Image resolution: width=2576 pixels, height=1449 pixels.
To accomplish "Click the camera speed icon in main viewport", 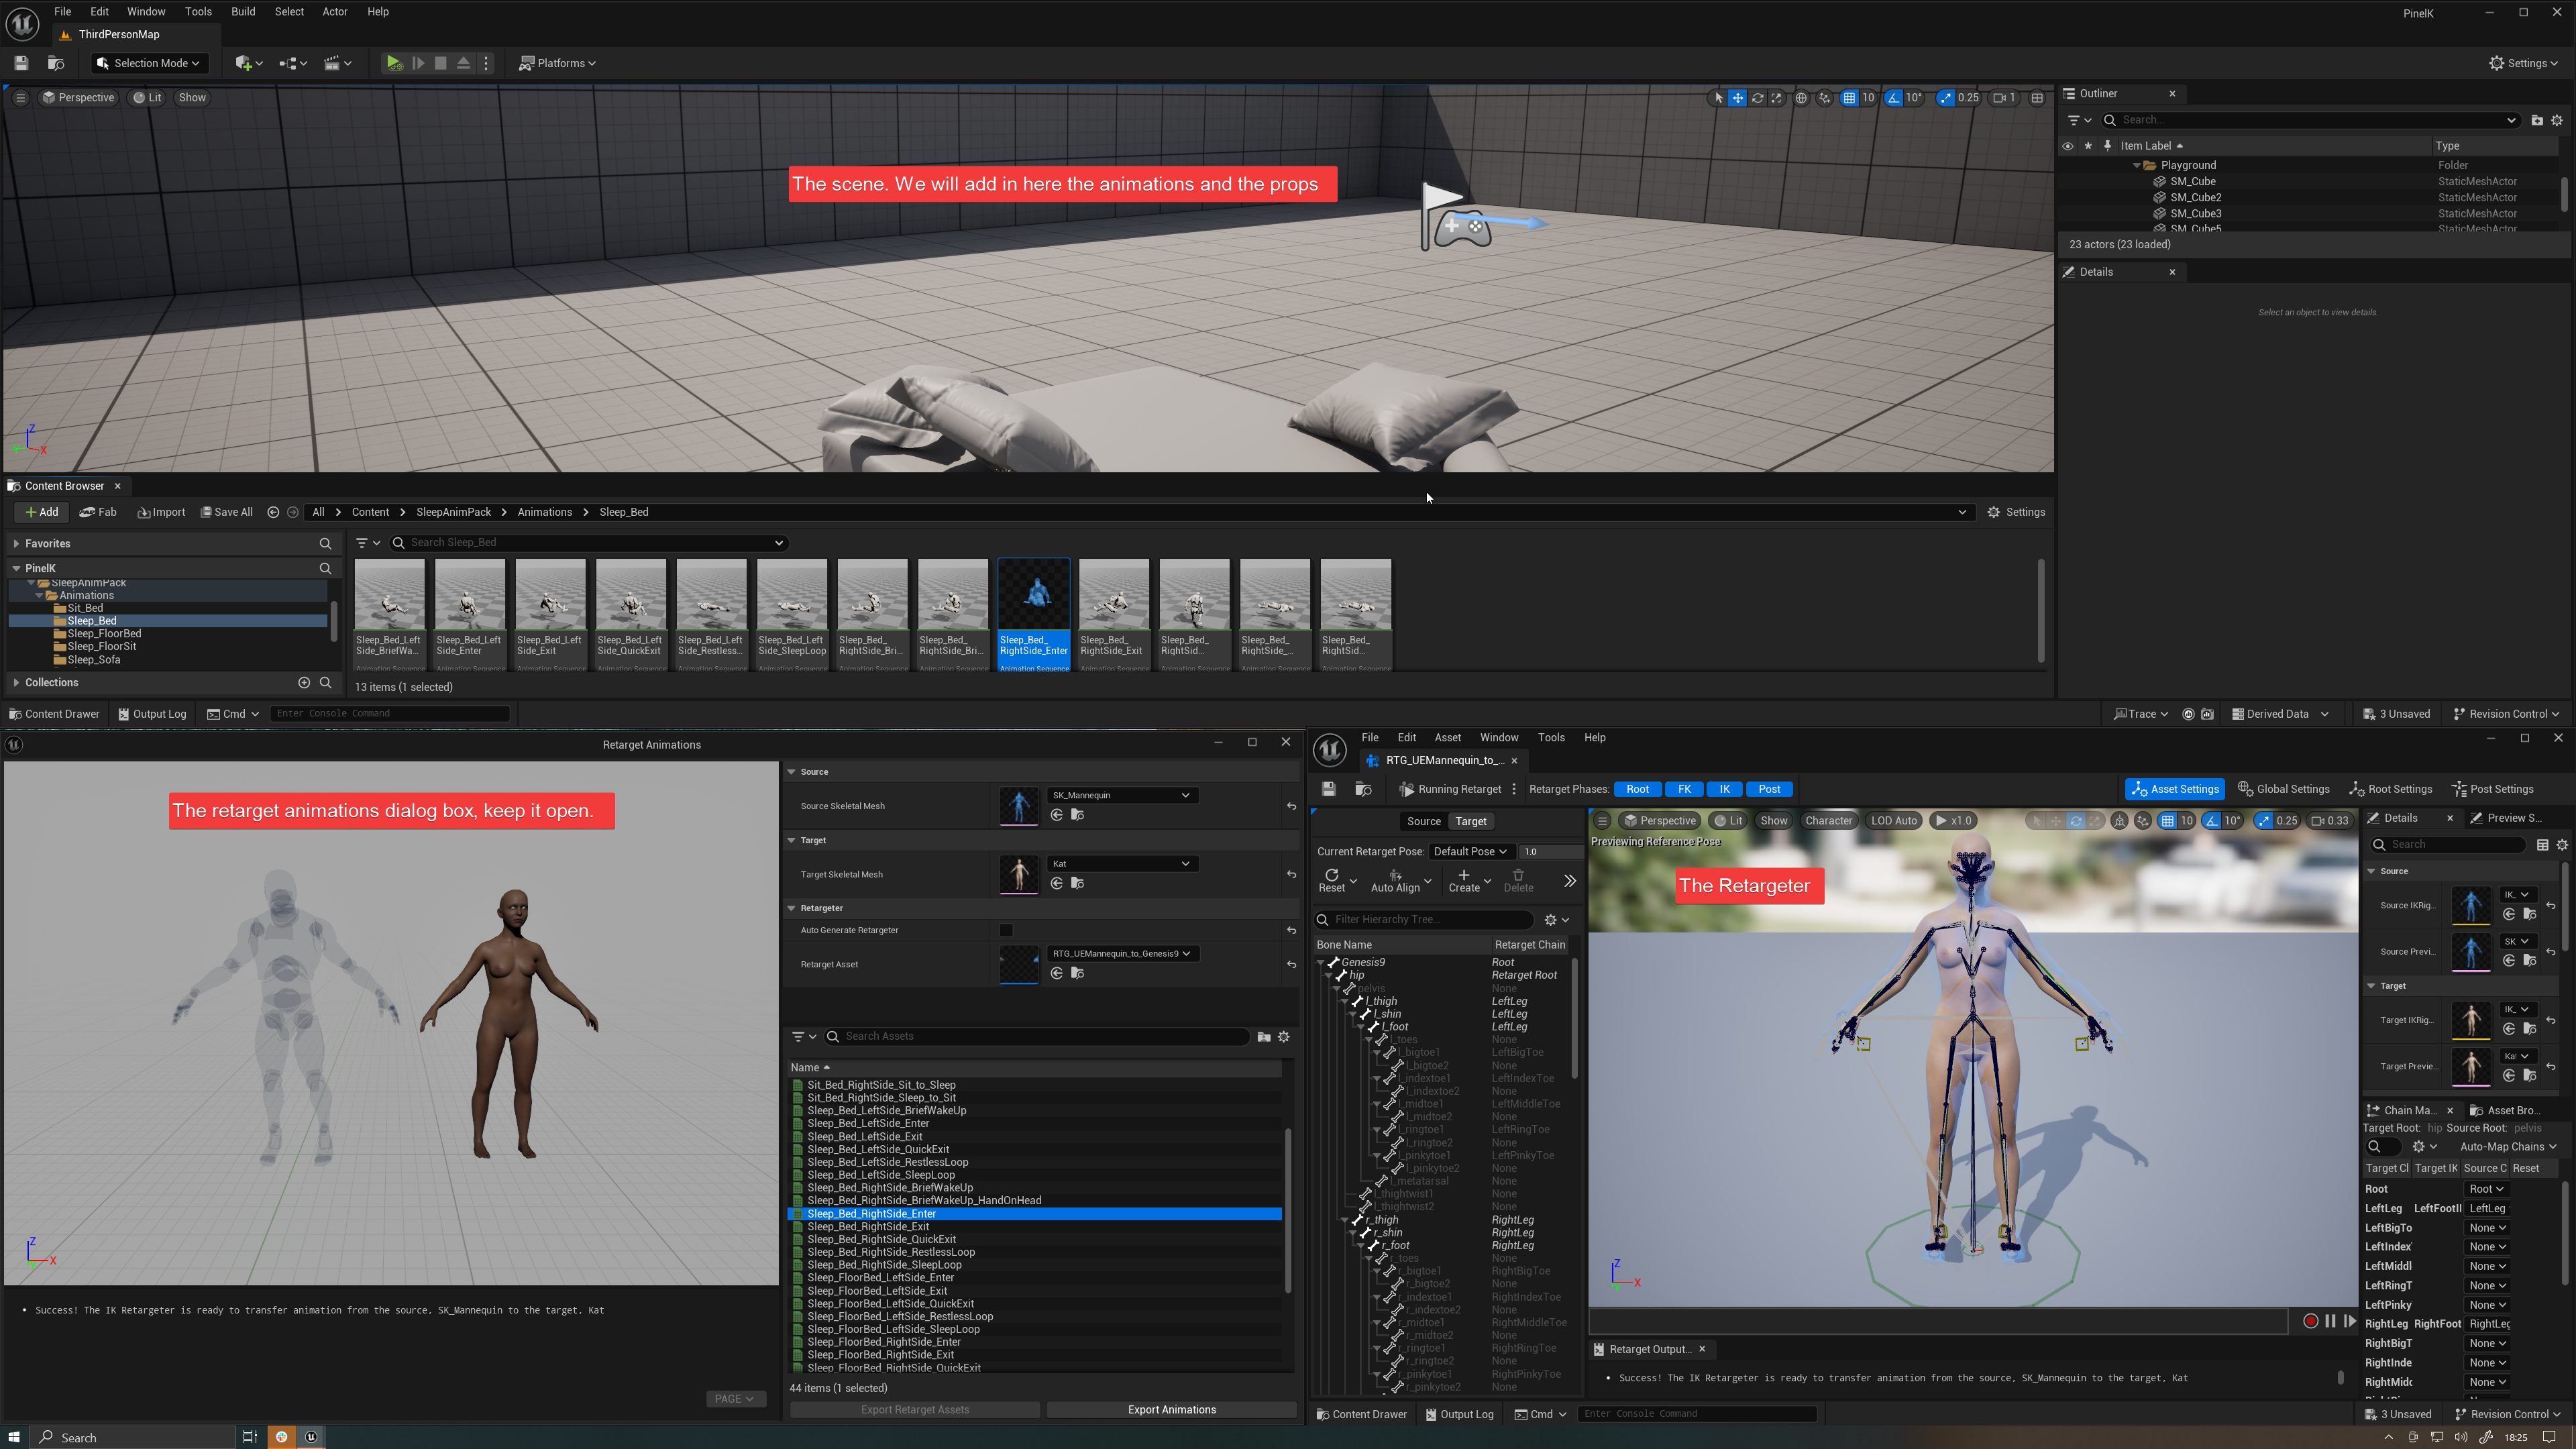I will click(x=2003, y=98).
